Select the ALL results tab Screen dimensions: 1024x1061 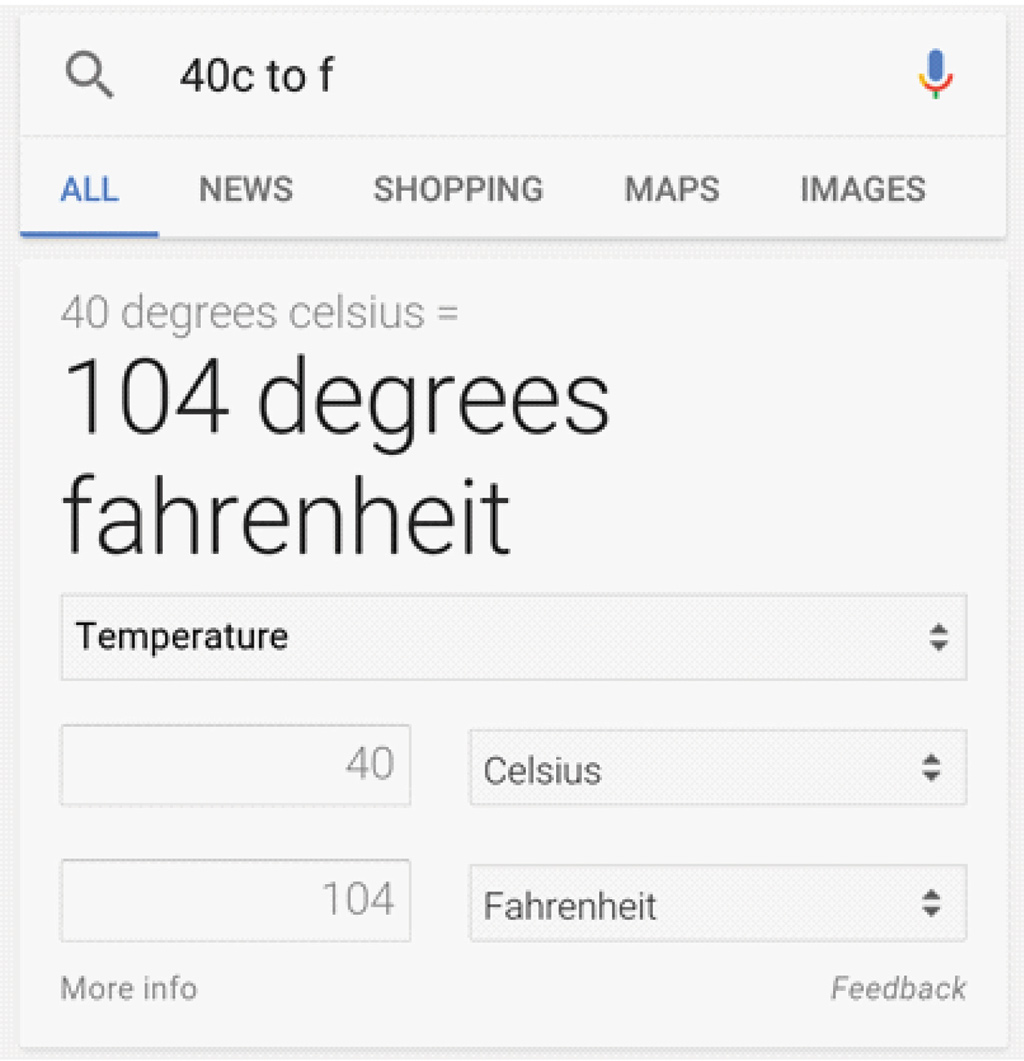point(89,189)
